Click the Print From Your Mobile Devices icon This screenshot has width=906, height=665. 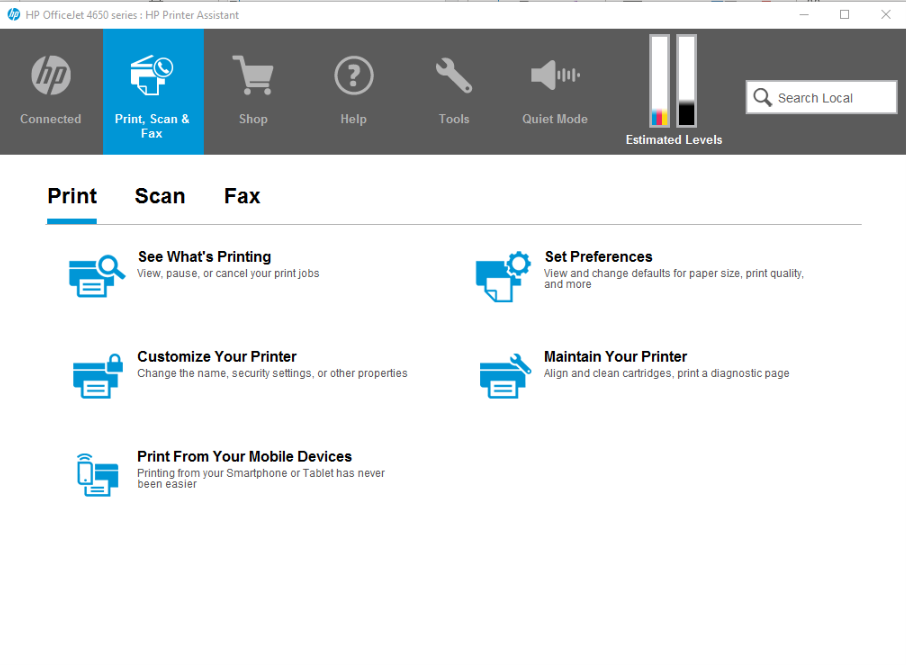coord(97,473)
